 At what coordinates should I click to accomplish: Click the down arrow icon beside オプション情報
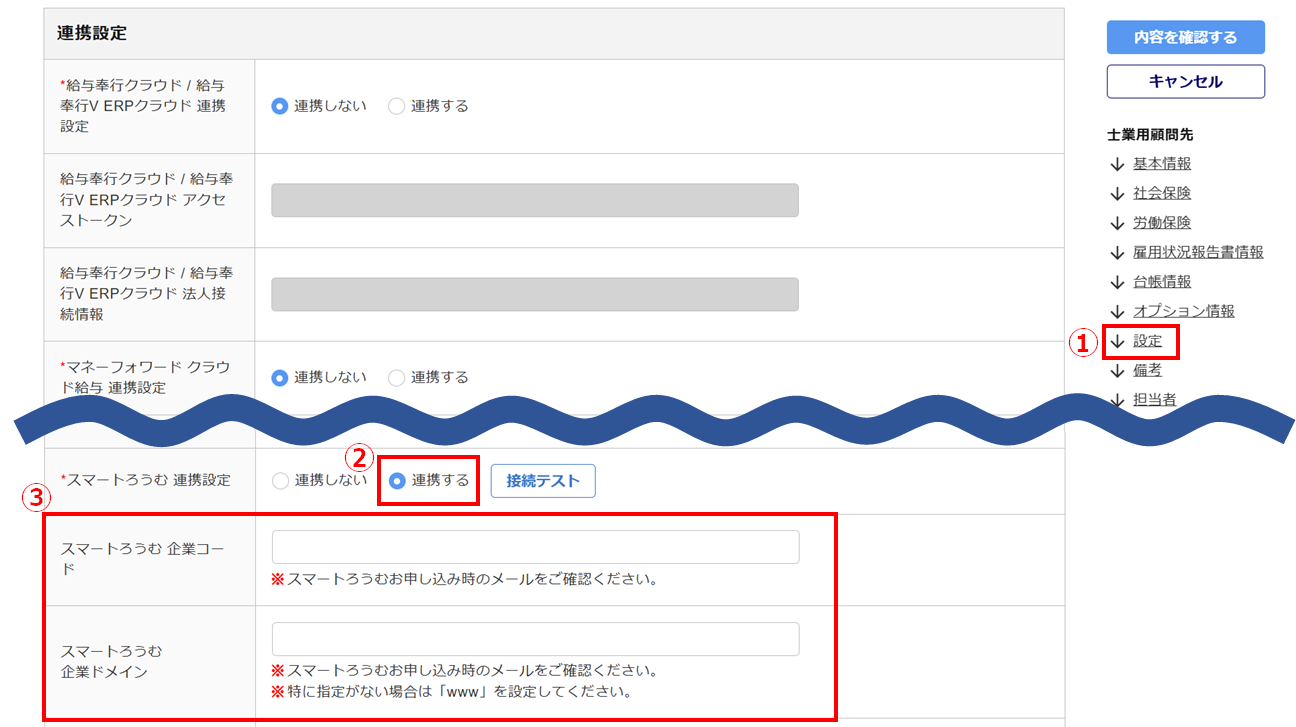pos(1117,311)
